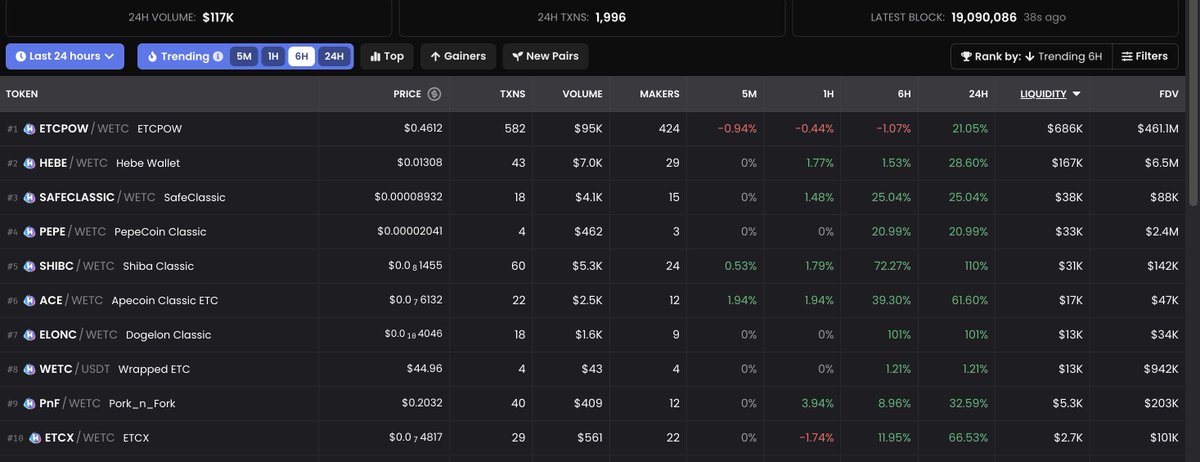
Task: Open the Last 24 hours dropdown
Action: [66, 56]
